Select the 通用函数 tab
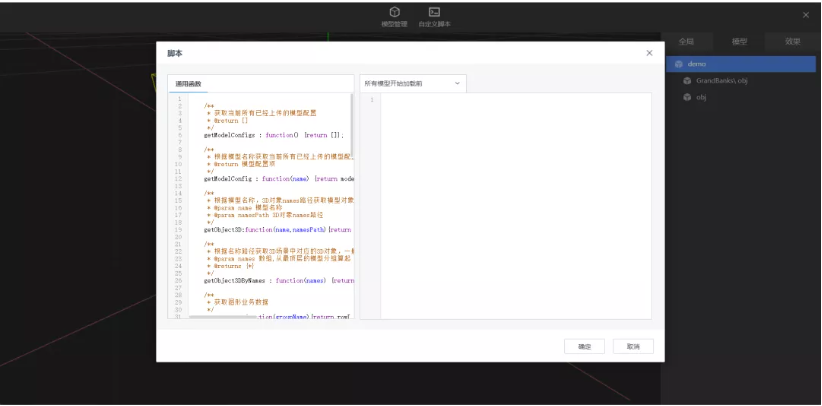 (188, 84)
